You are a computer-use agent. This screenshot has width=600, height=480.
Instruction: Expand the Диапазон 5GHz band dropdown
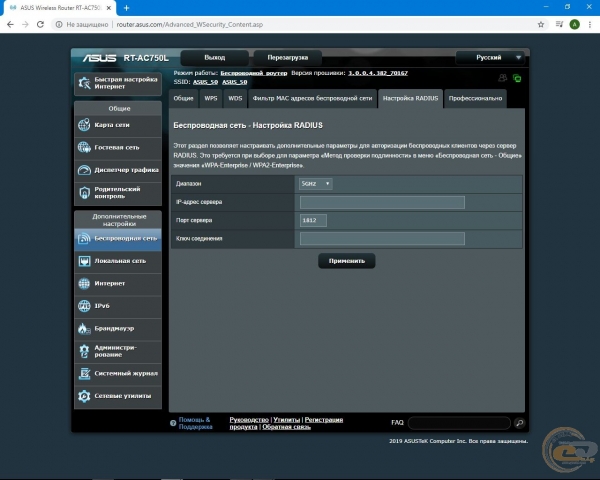click(x=315, y=184)
